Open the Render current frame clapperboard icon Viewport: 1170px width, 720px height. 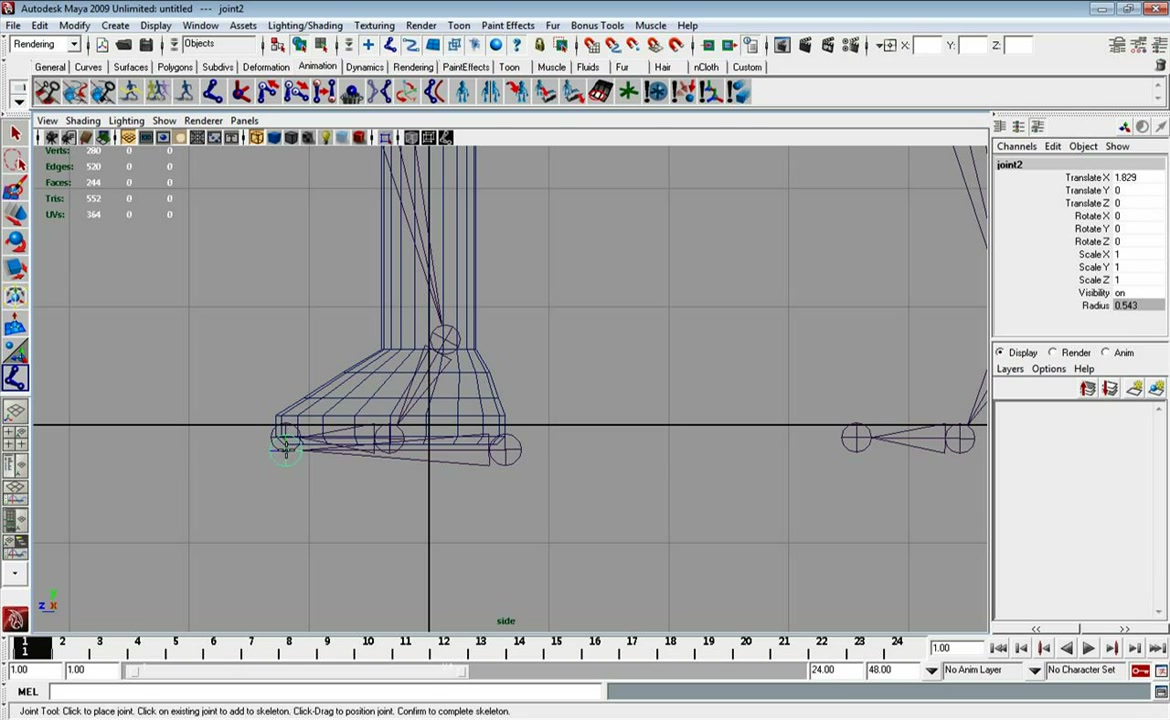(x=805, y=46)
